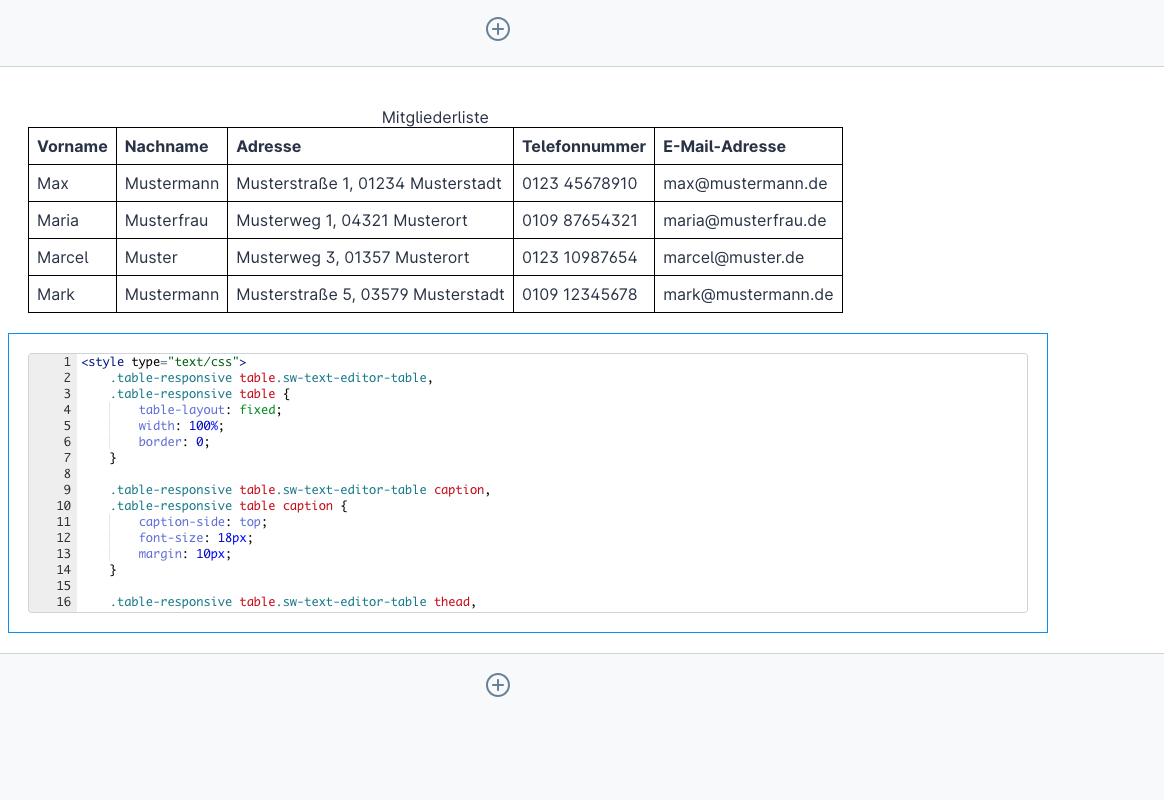The height and width of the screenshot is (800, 1164).
Task: Select the E-Mail-Adresse header cell
Action: [x=724, y=146]
